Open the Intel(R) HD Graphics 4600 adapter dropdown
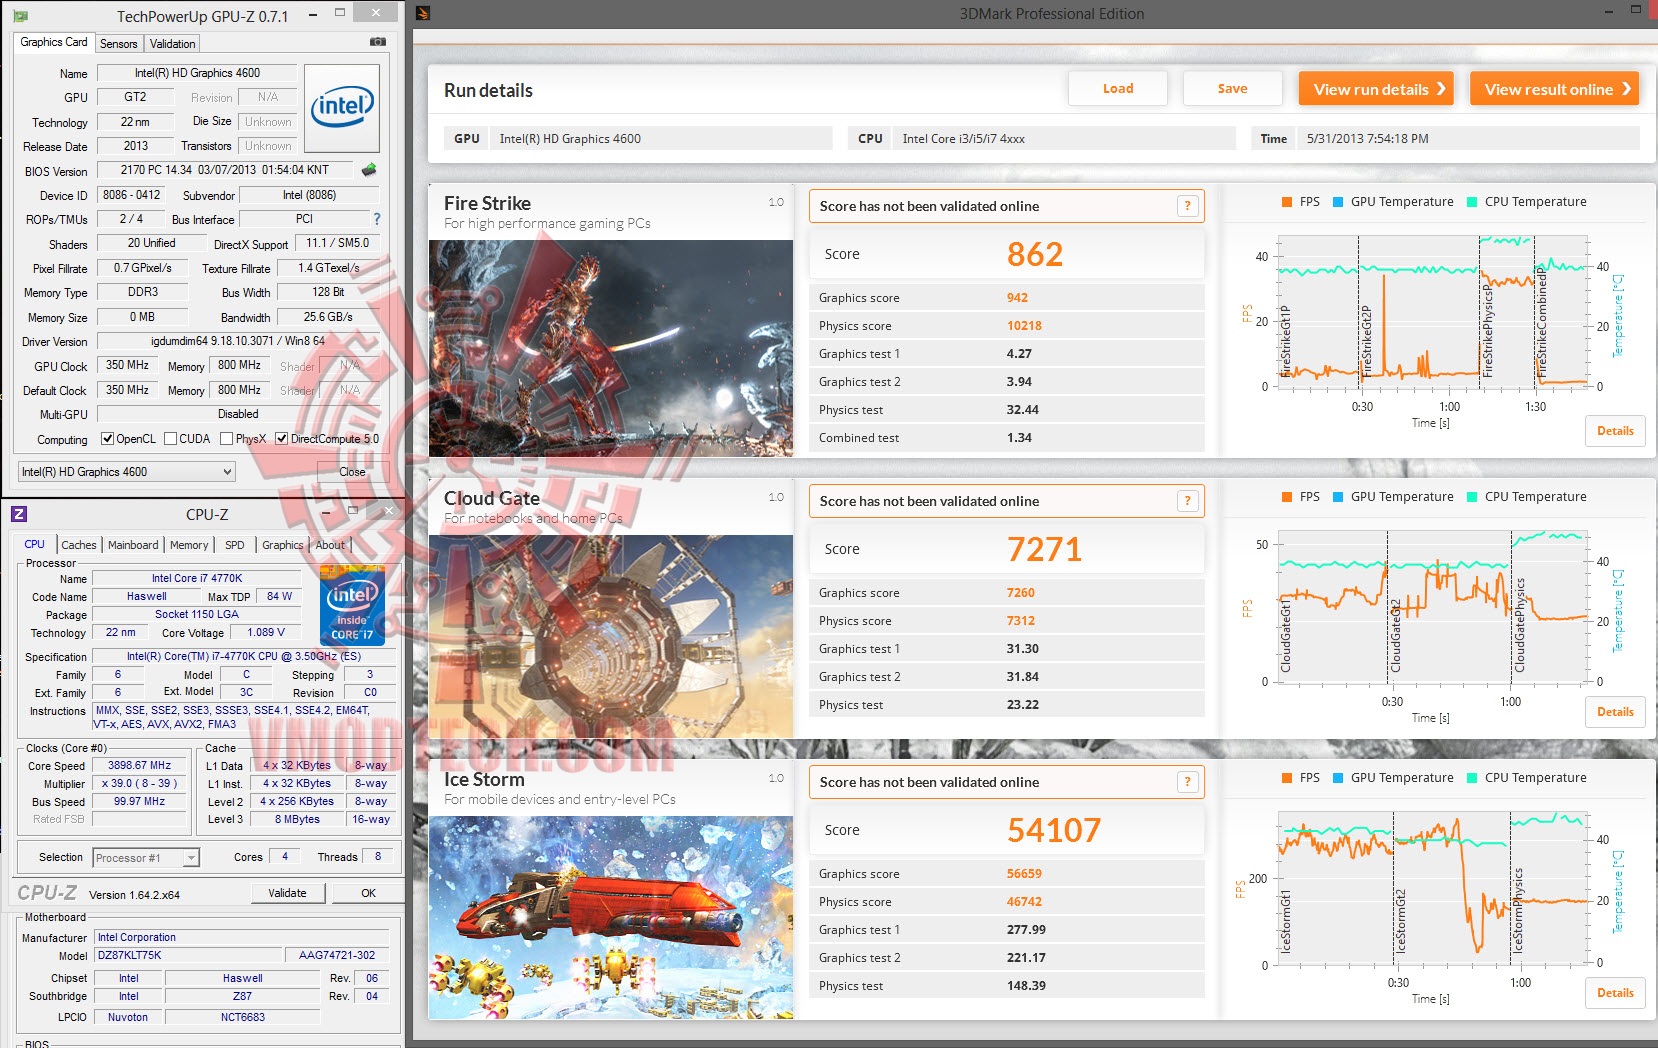Viewport: 1658px width, 1048px height. coord(127,472)
